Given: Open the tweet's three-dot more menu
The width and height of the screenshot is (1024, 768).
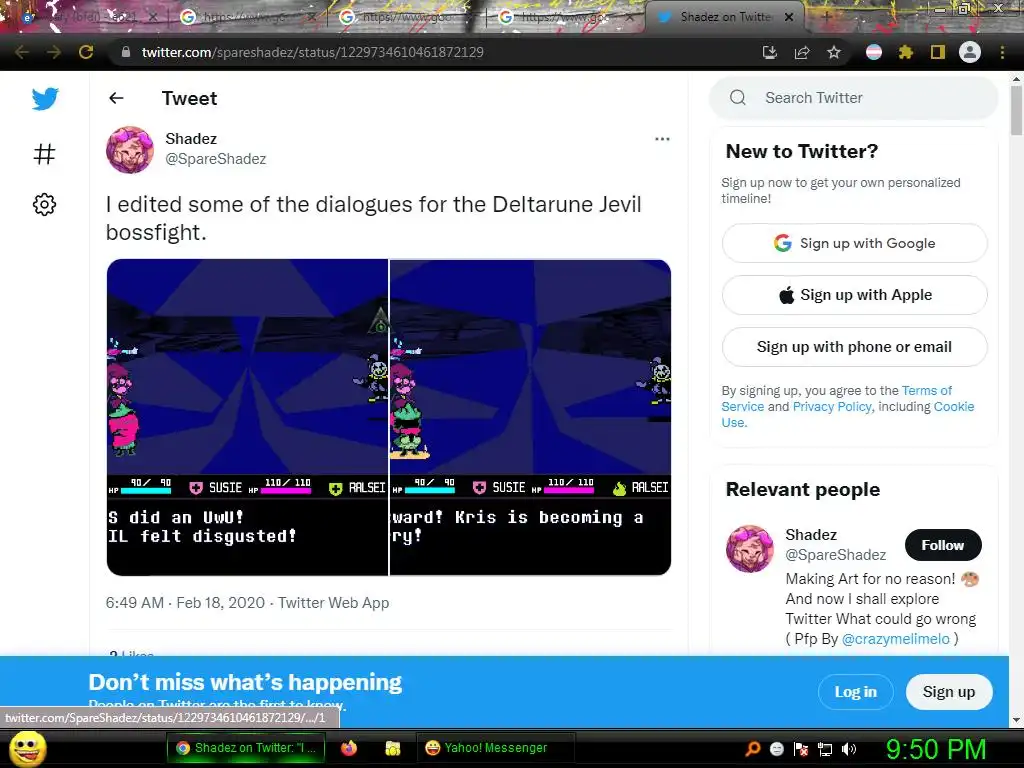Looking at the screenshot, I should 662,139.
